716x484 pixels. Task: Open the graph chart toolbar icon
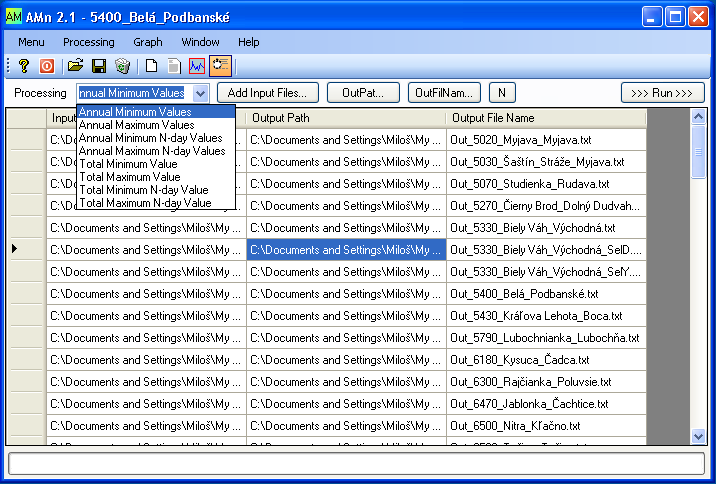pos(197,66)
